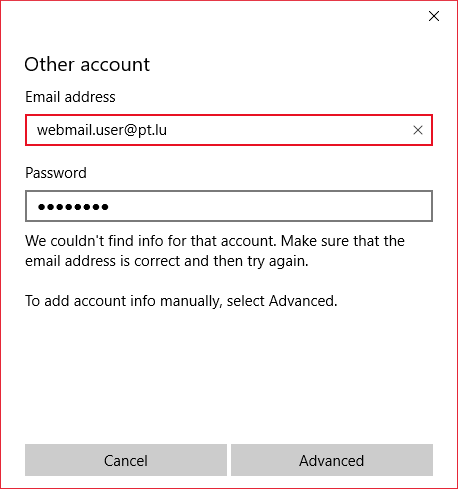Cancel adding the account

tap(126, 460)
